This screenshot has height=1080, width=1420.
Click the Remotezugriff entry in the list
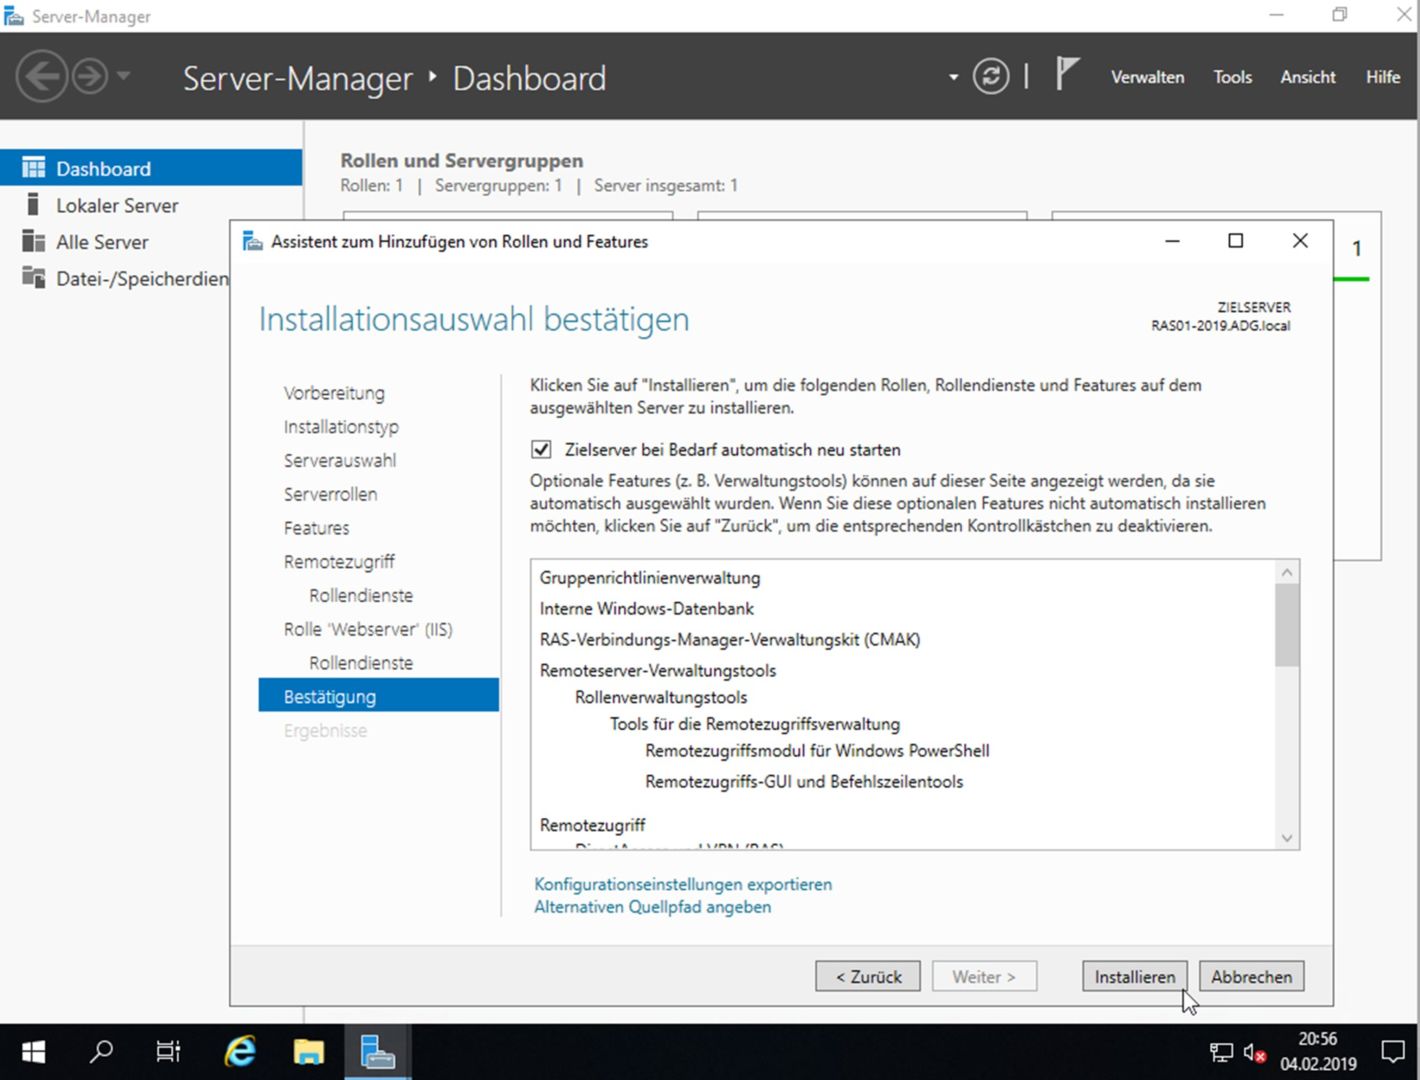coord(592,825)
